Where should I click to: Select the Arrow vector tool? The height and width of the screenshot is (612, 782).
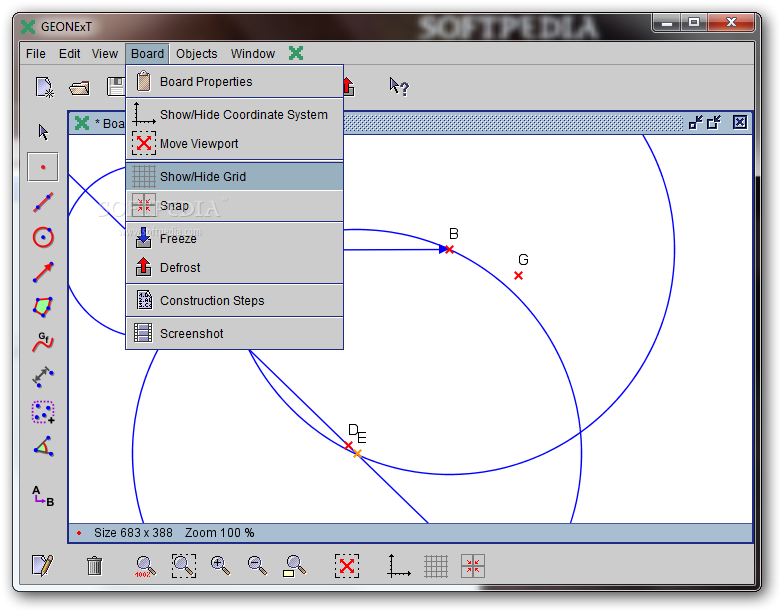click(43, 272)
